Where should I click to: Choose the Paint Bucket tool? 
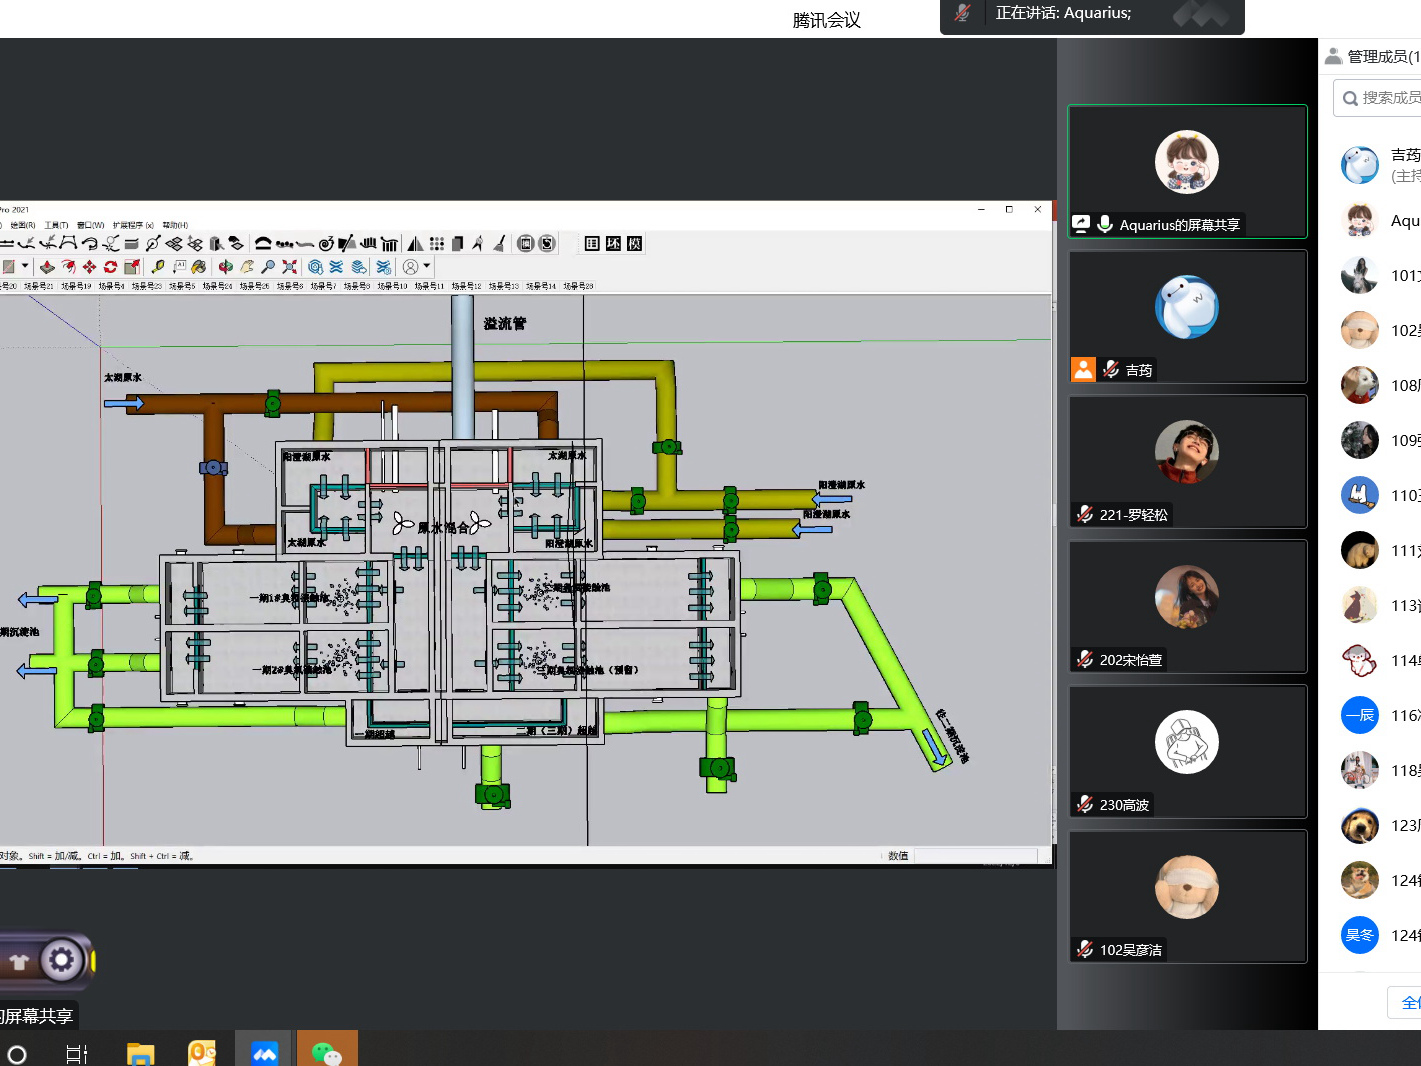click(x=199, y=267)
